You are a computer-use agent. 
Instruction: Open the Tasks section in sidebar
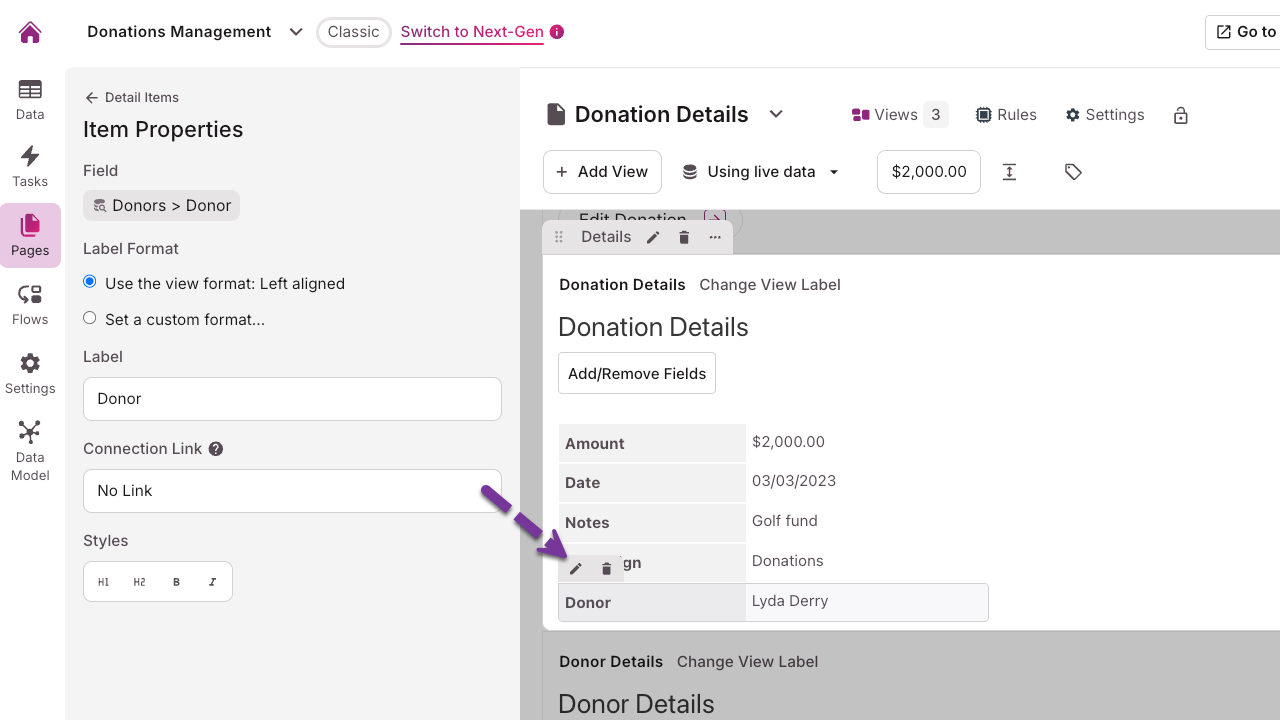30,166
